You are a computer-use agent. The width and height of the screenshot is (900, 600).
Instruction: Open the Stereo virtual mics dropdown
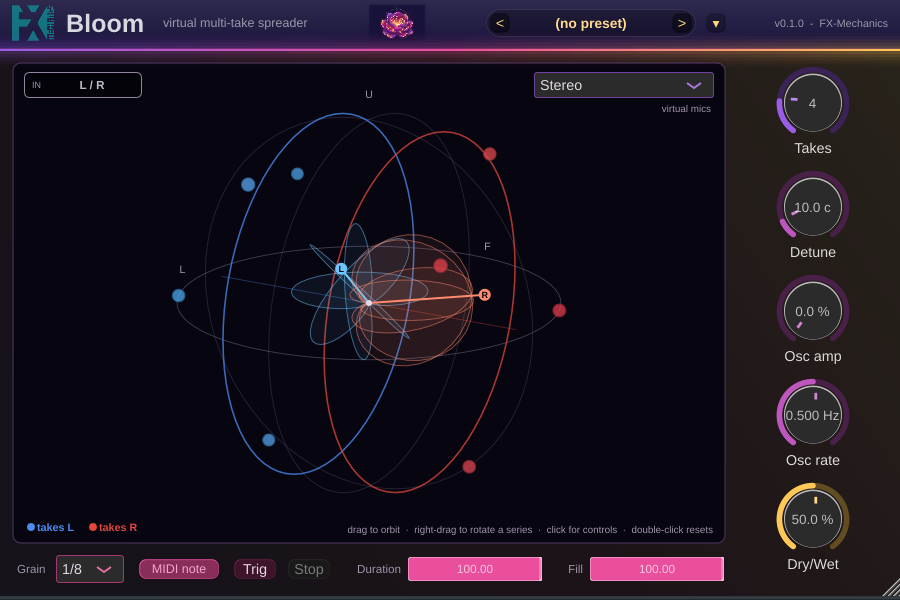pos(624,85)
